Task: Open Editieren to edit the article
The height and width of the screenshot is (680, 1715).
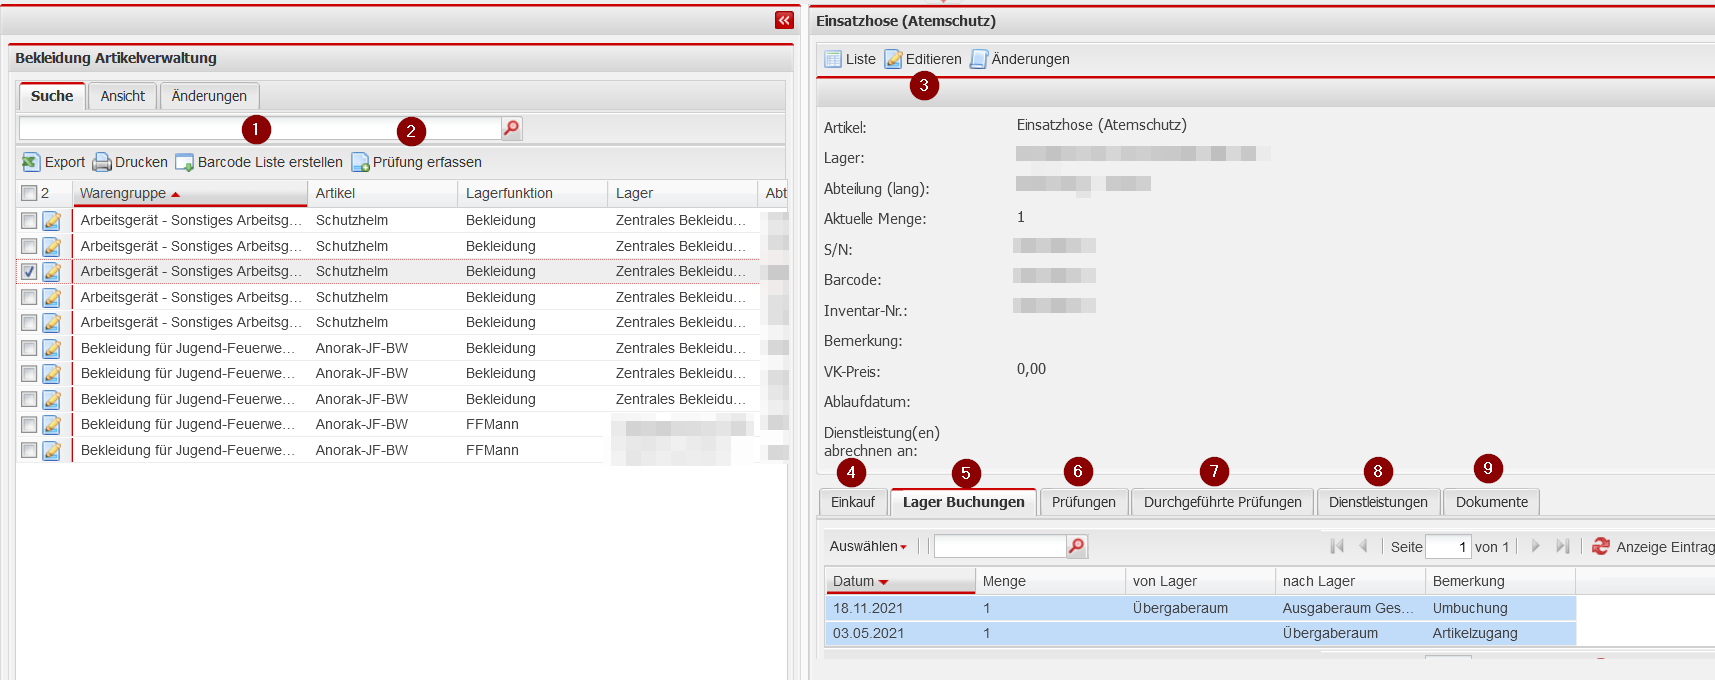Action: [x=922, y=59]
